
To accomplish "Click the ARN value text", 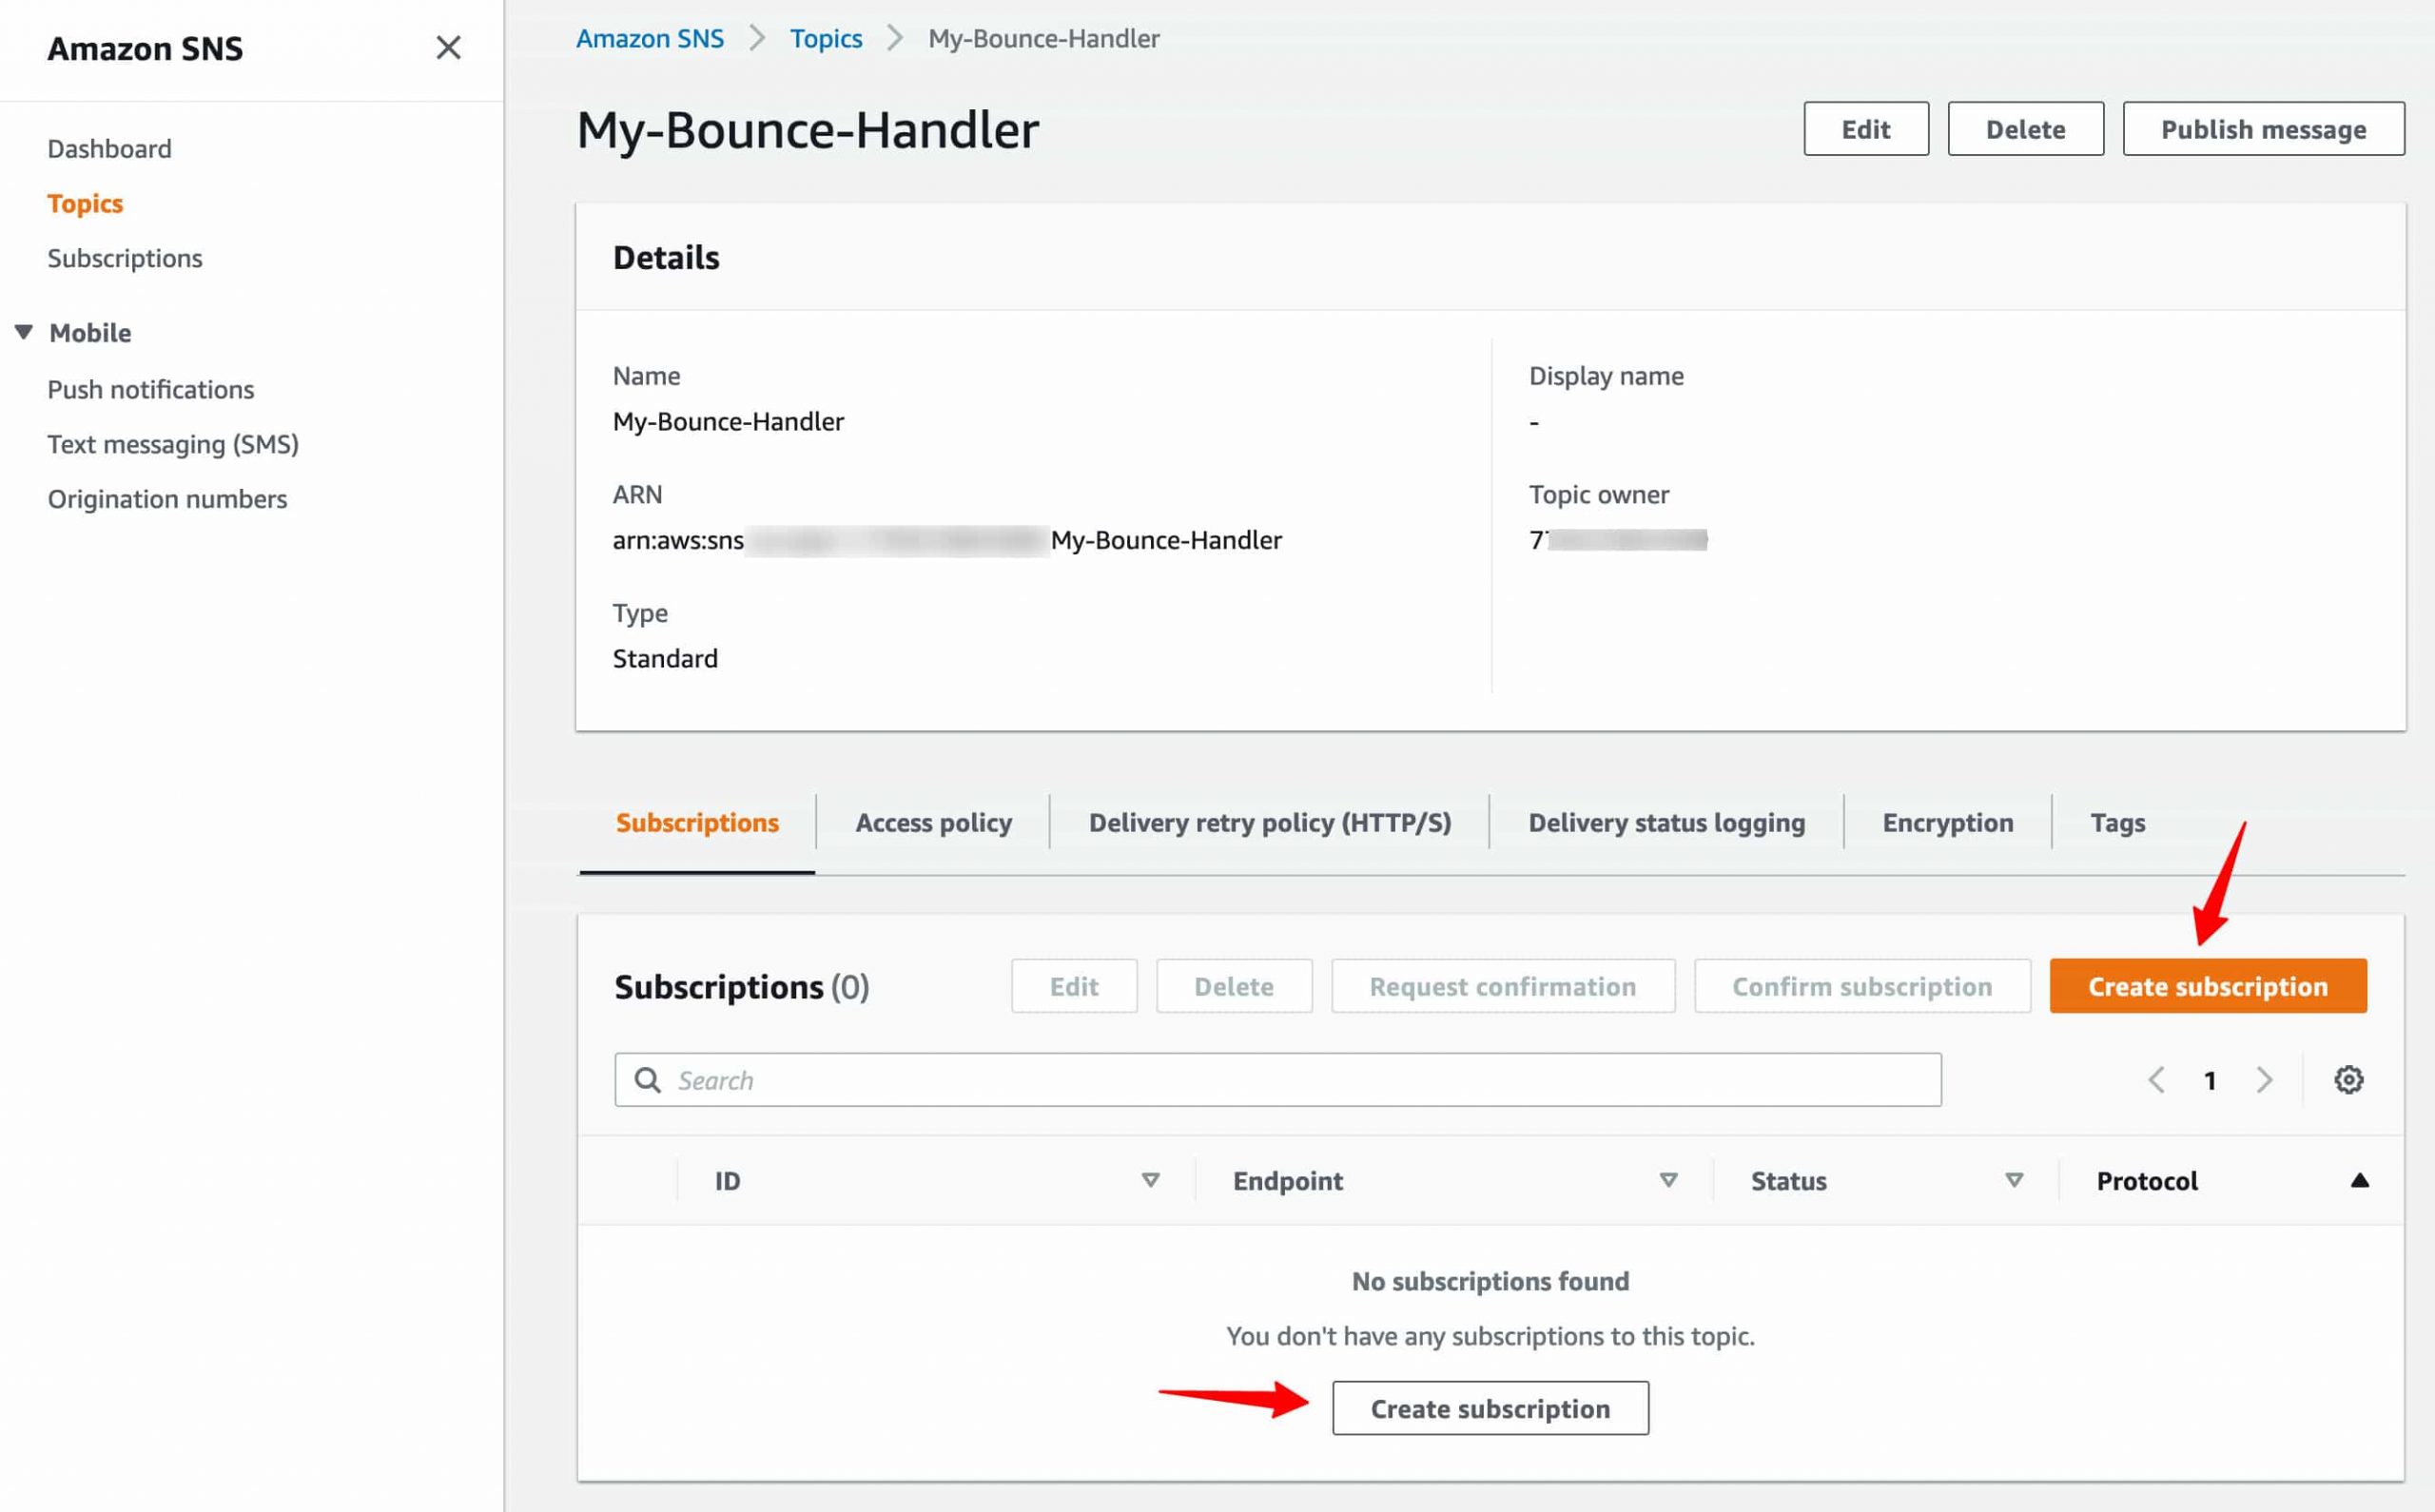I will point(947,540).
